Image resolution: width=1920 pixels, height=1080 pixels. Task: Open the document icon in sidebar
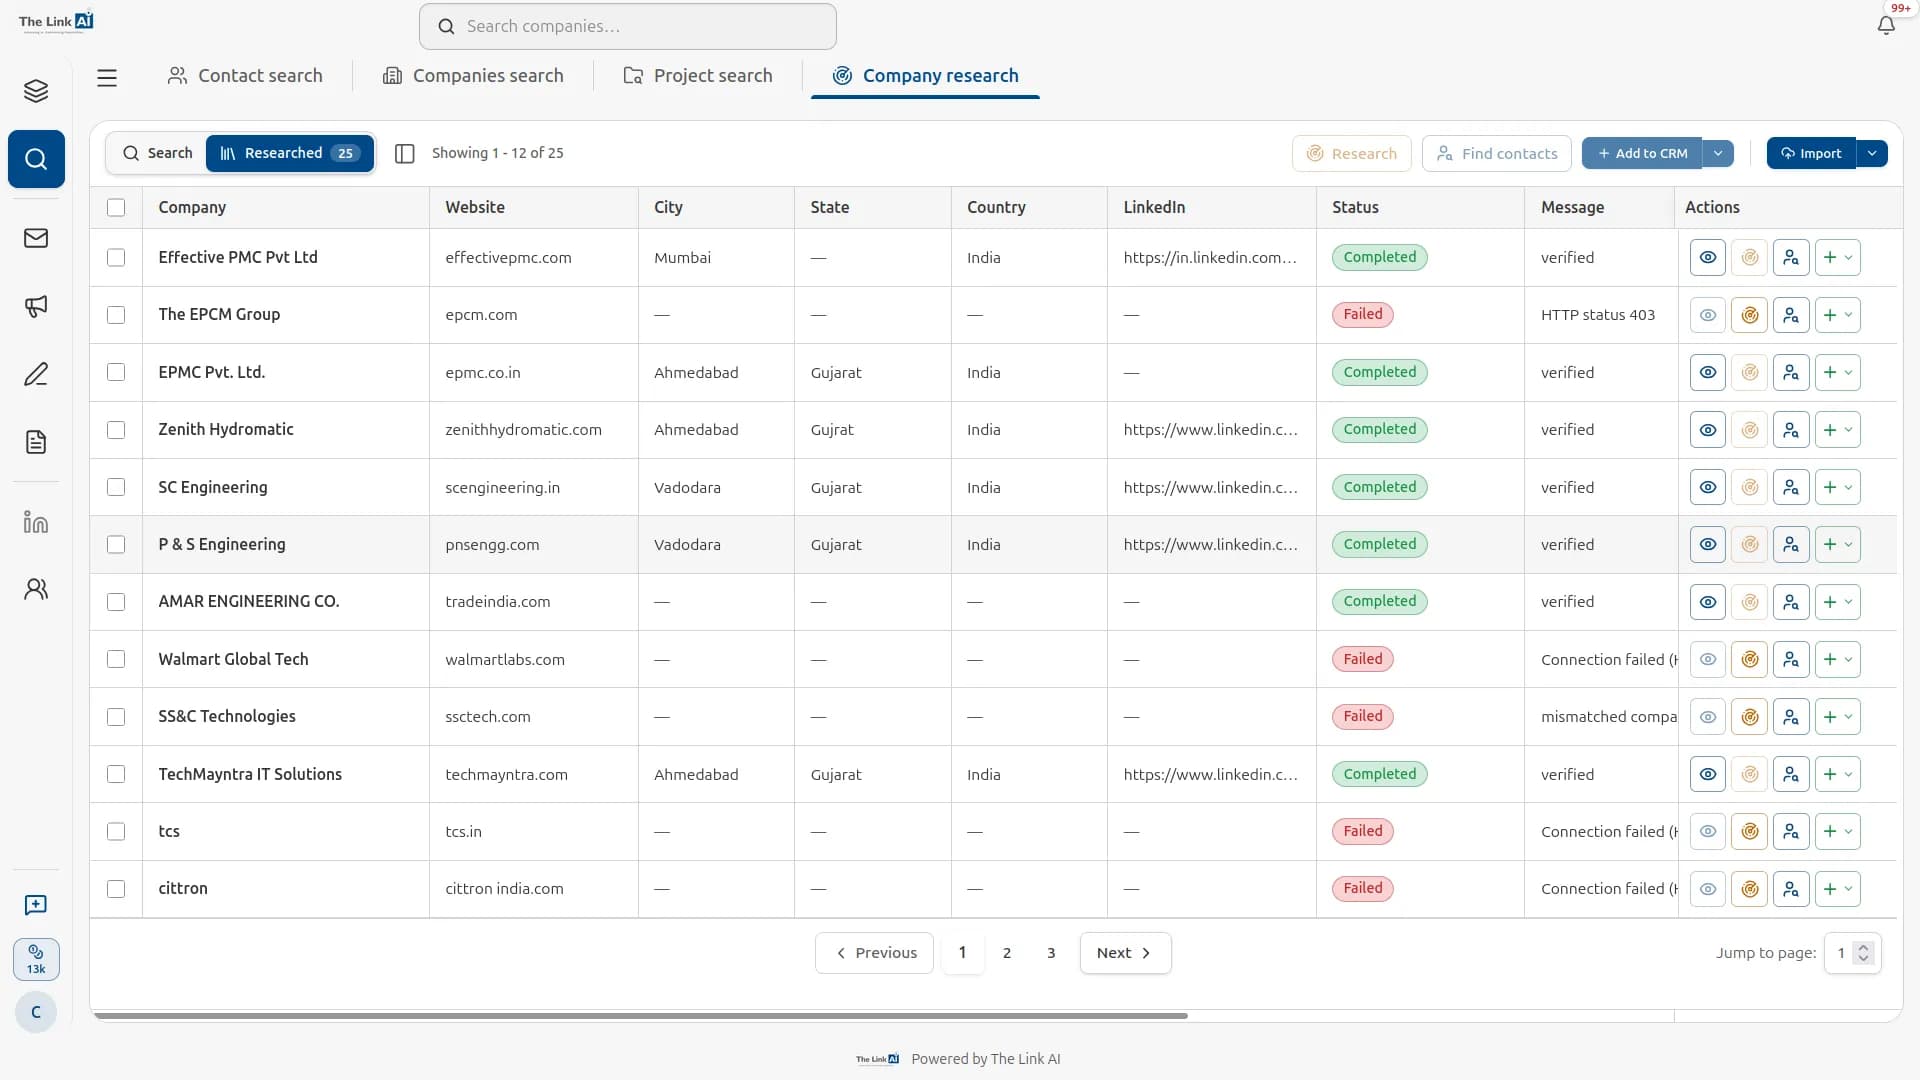click(36, 442)
